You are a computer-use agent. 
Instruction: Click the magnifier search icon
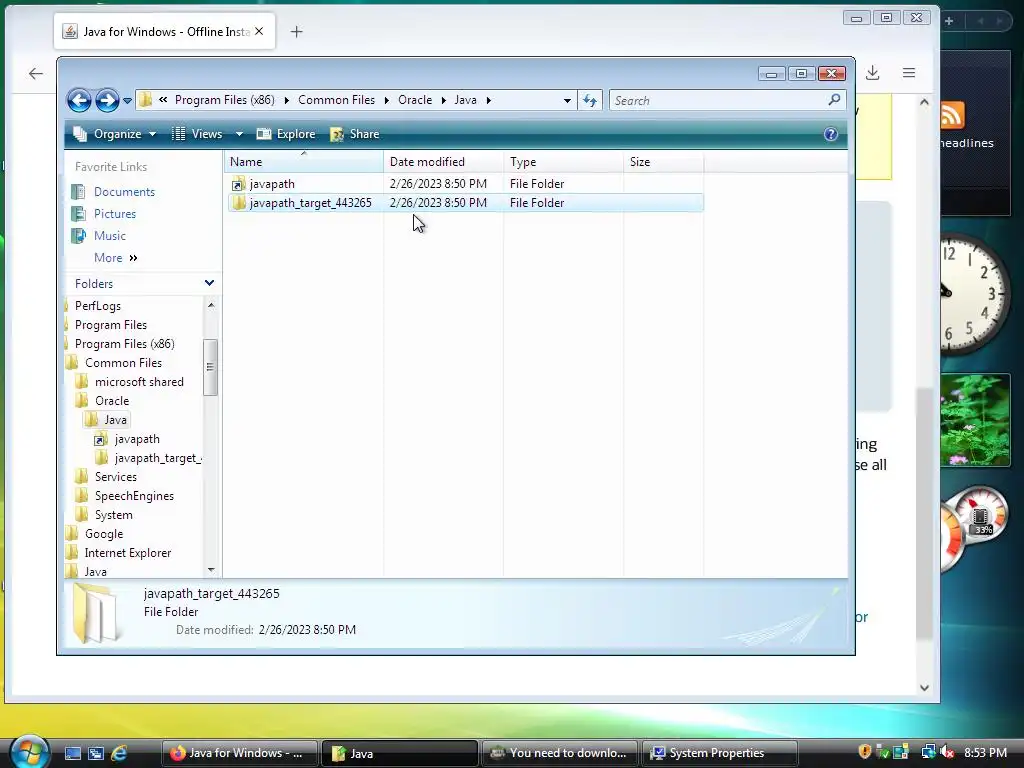834,100
